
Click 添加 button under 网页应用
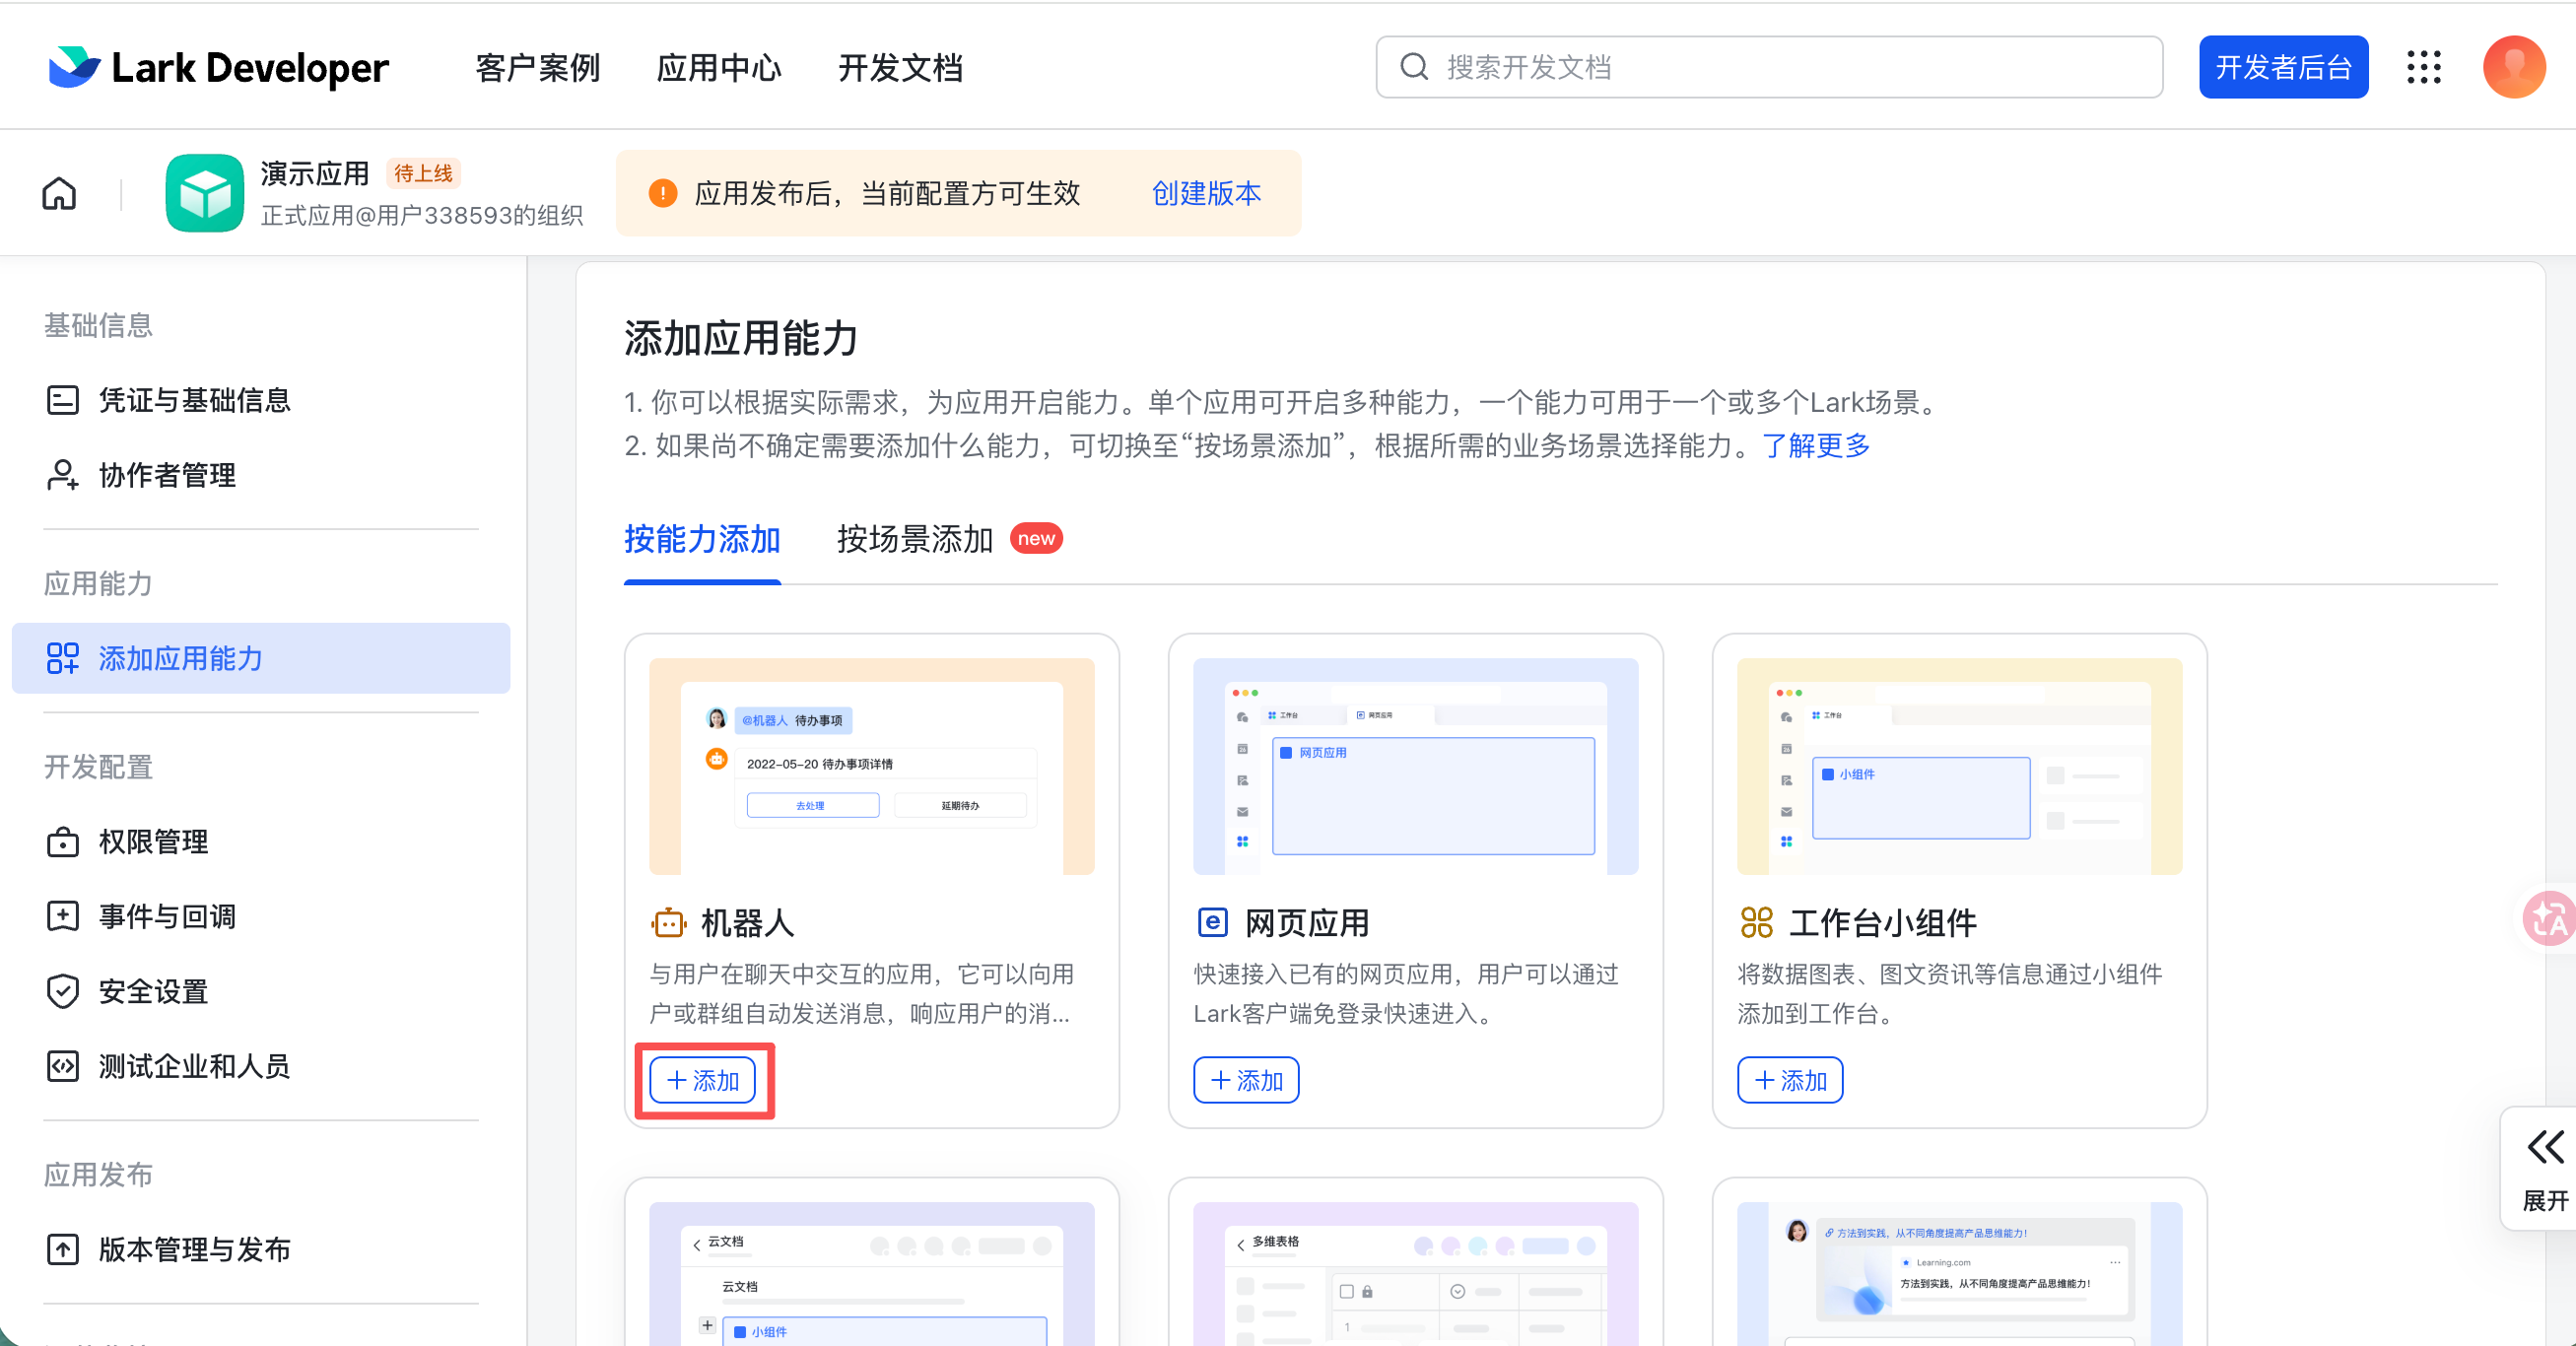[1246, 1080]
